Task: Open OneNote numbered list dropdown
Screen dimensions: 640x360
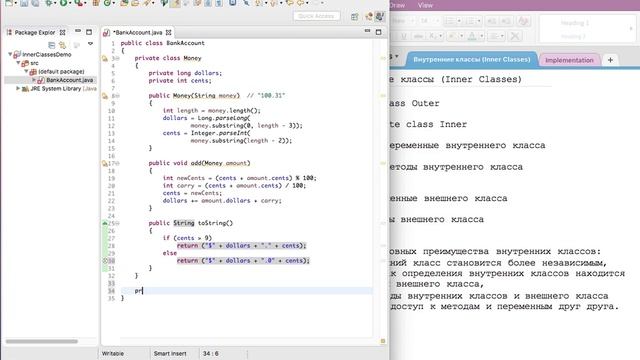Action: (479, 21)
